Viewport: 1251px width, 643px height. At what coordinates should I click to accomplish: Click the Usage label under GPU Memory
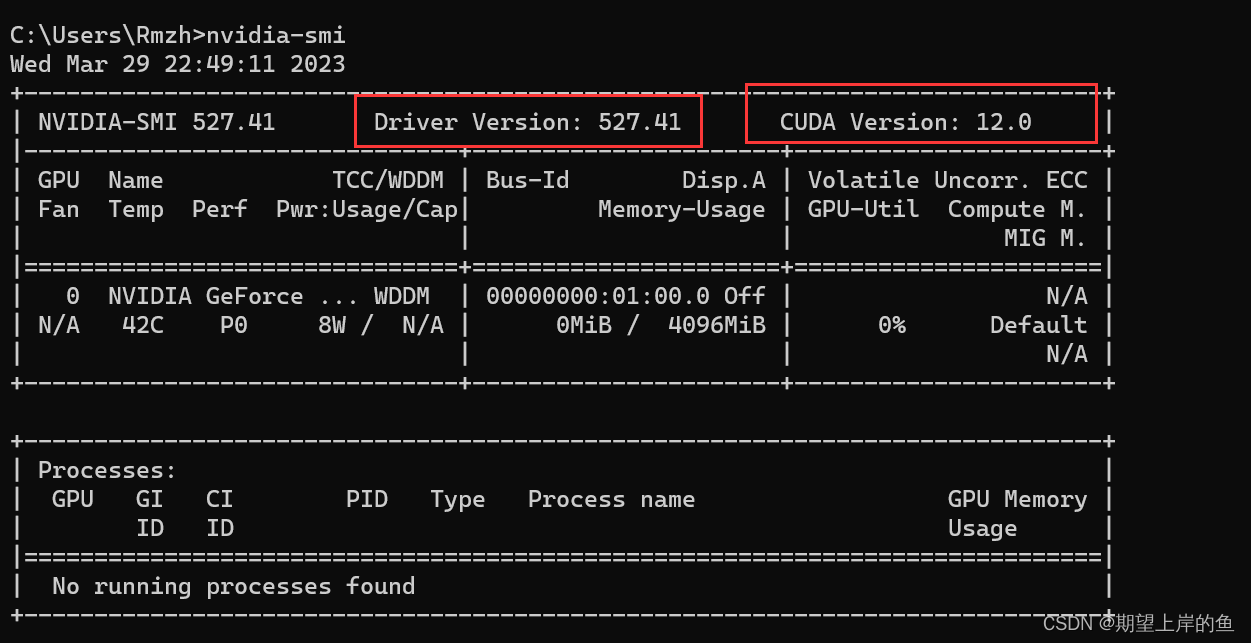pos(983,528)
